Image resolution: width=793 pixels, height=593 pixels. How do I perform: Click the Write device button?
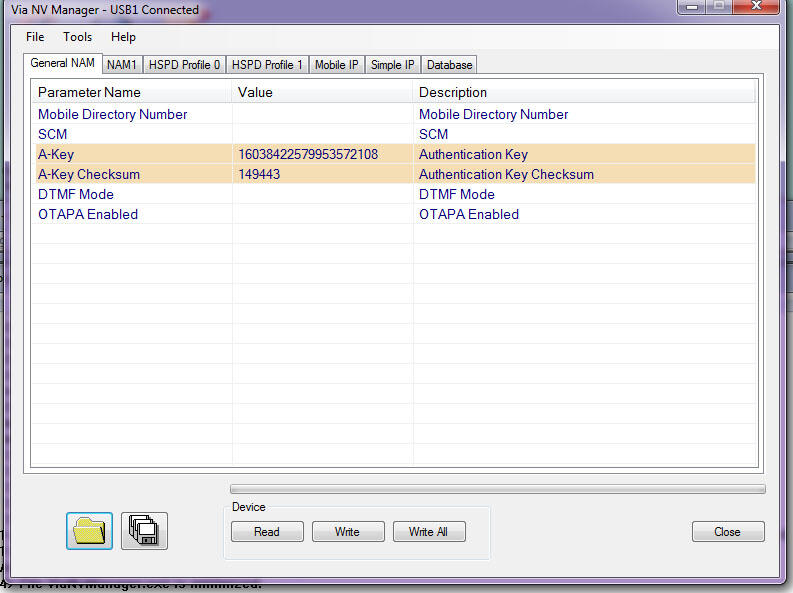(348, 532)
